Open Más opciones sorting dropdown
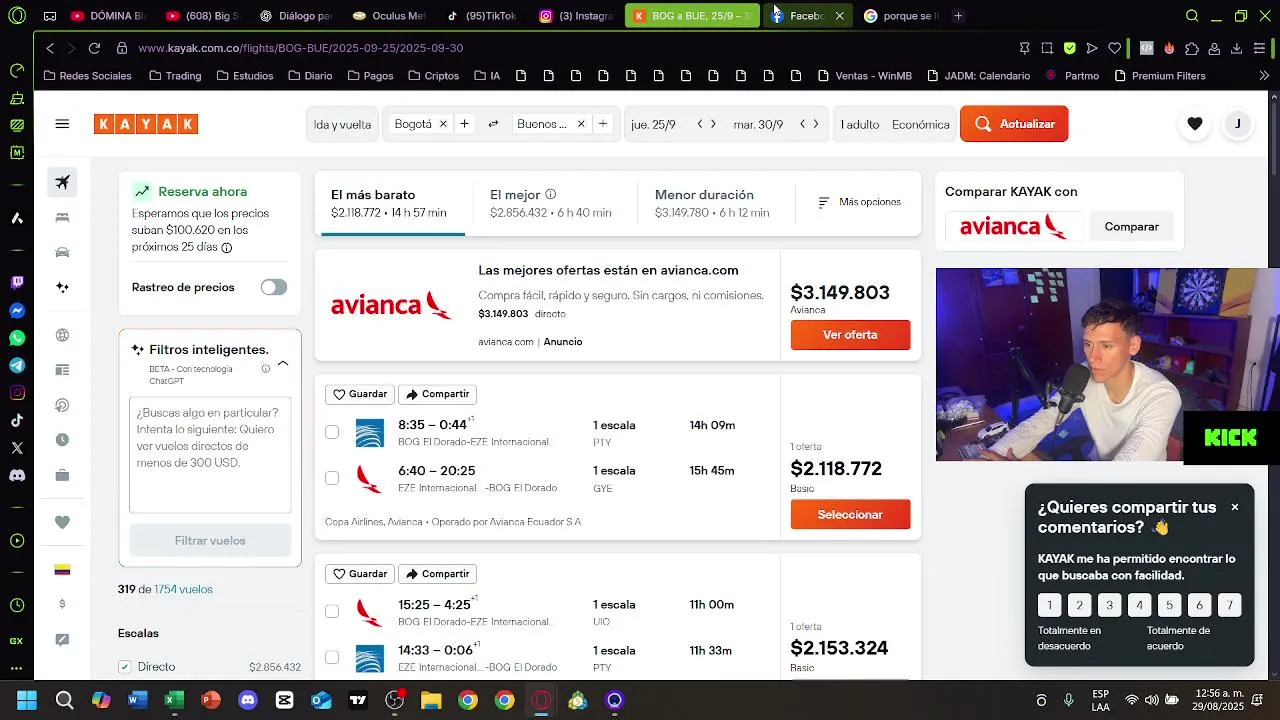Viewport: 1280px width, 720px height. coord(859,202)
